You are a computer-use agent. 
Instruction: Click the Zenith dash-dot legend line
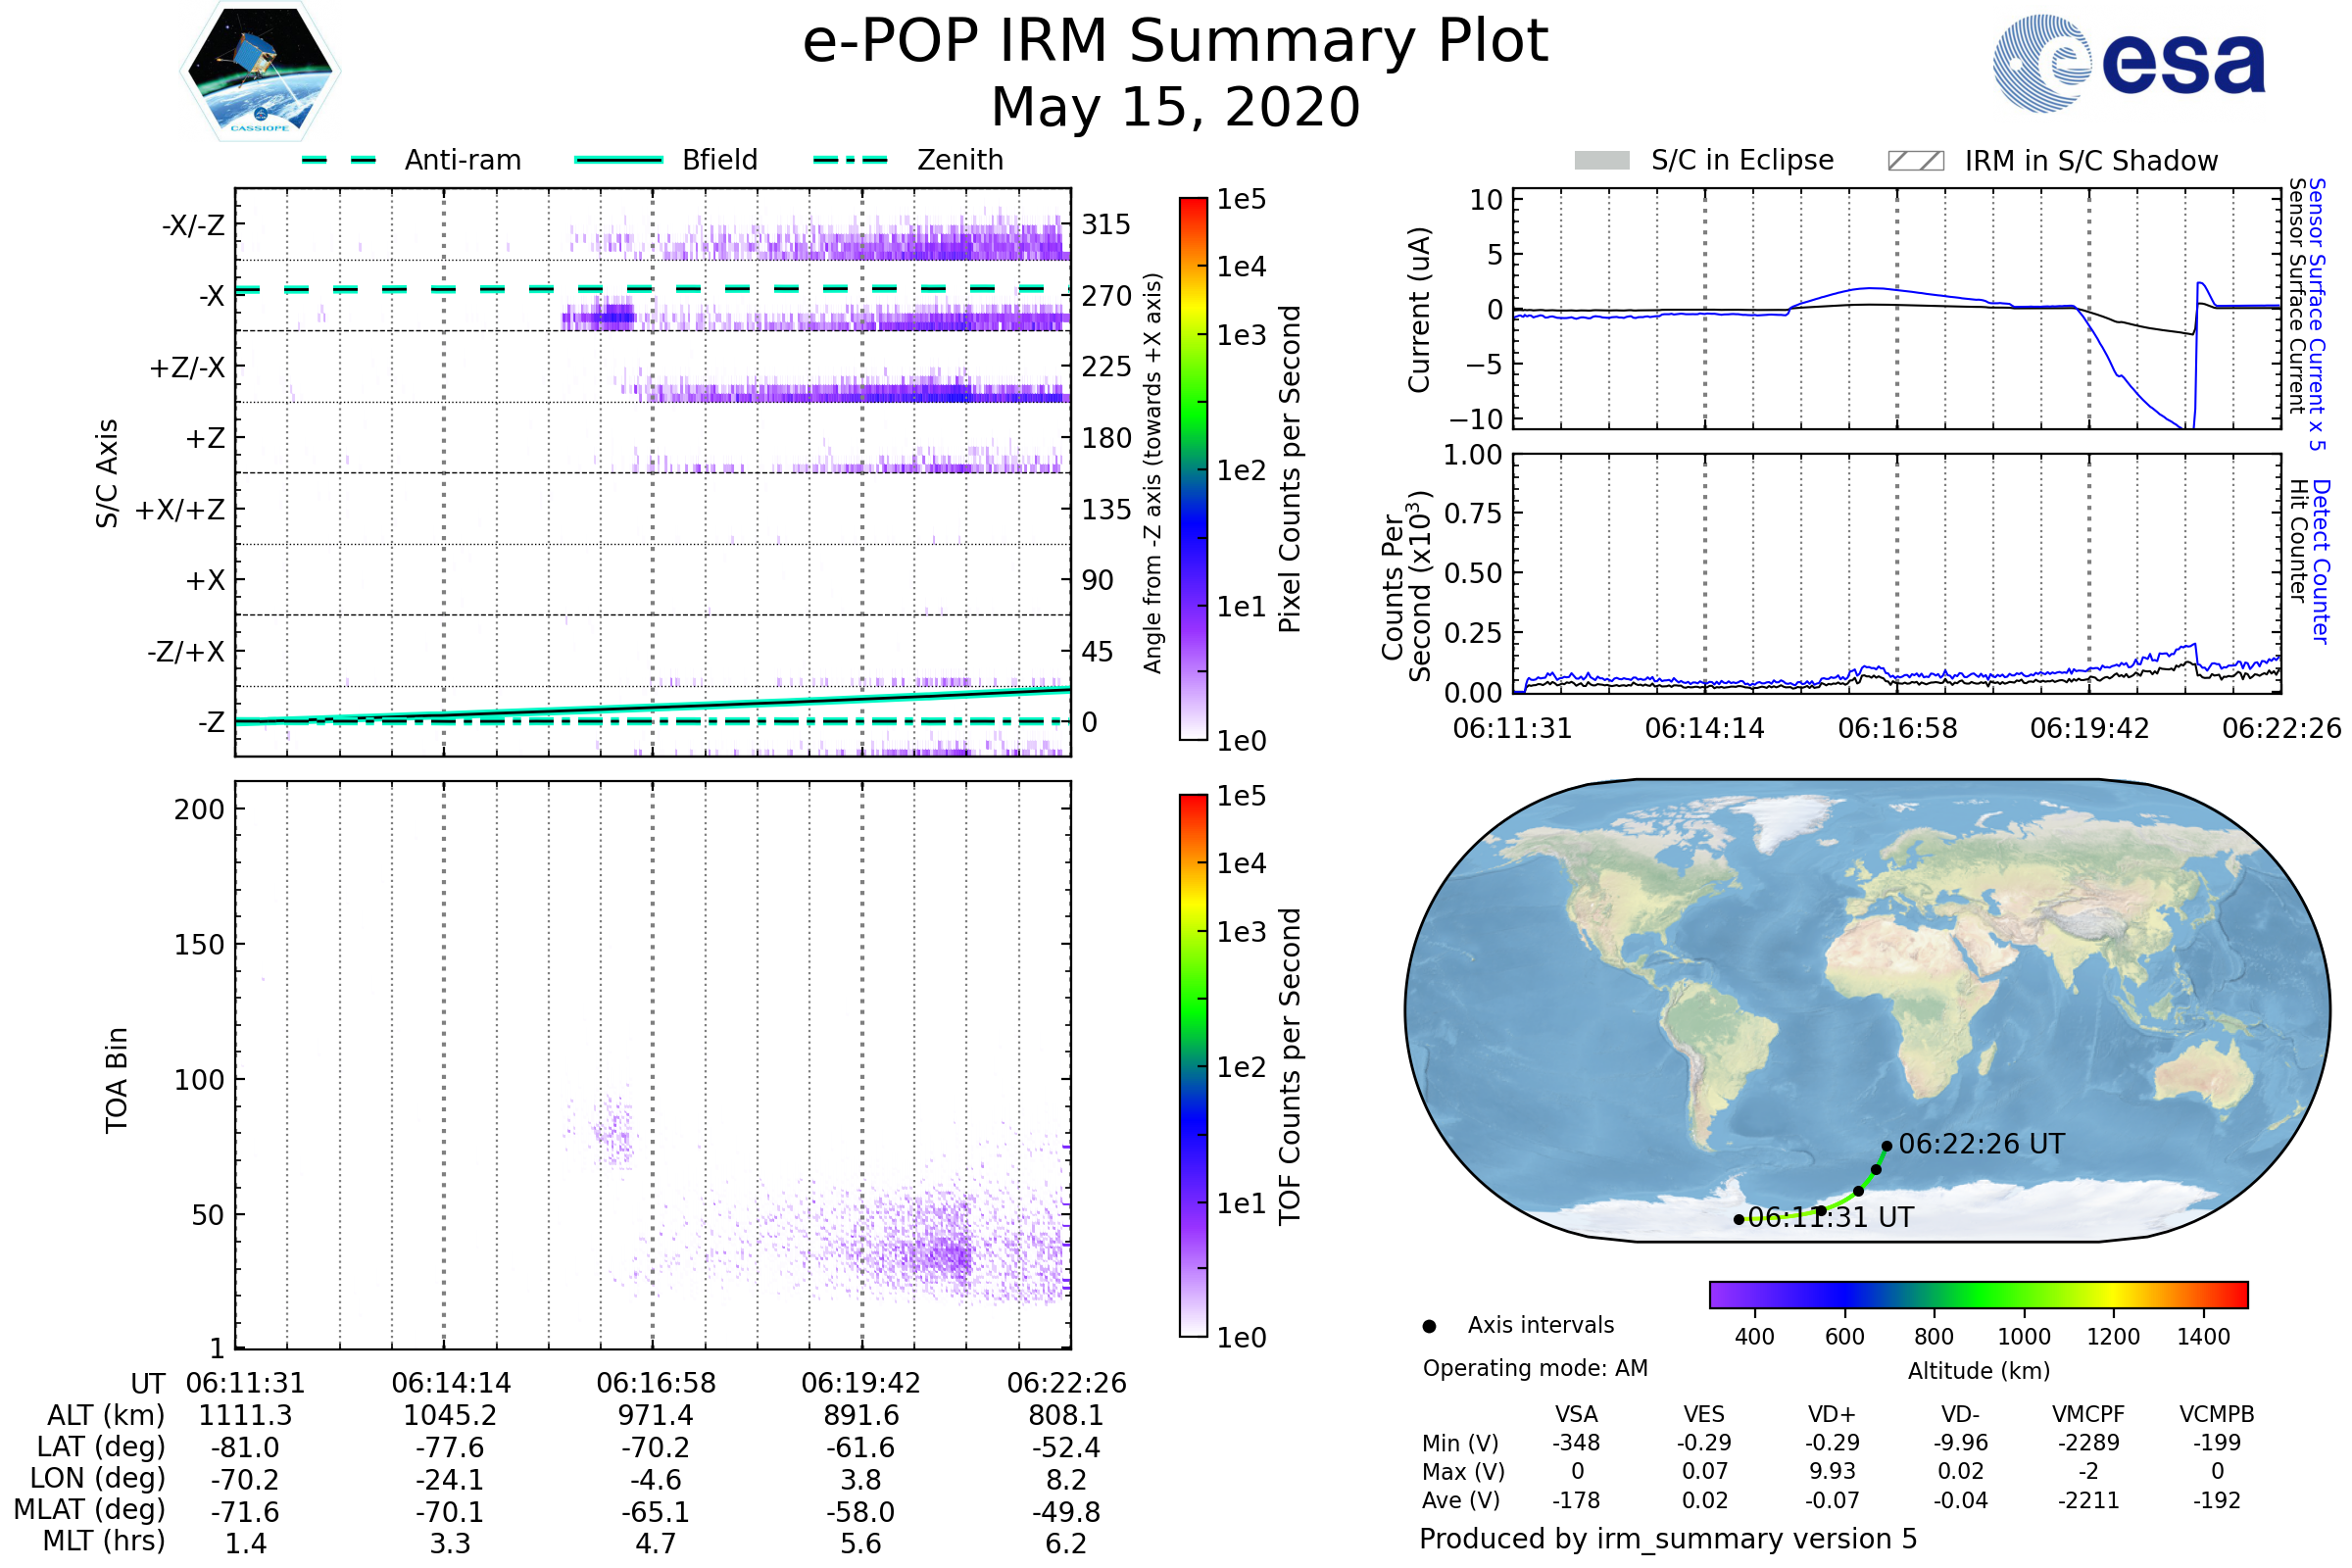click(x=850, y=160)
